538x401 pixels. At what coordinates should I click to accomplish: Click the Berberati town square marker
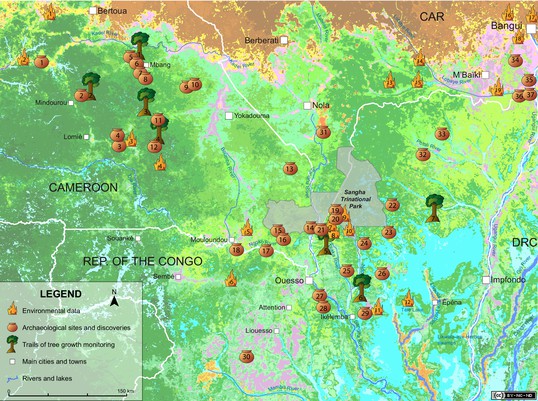pos(284,40)
